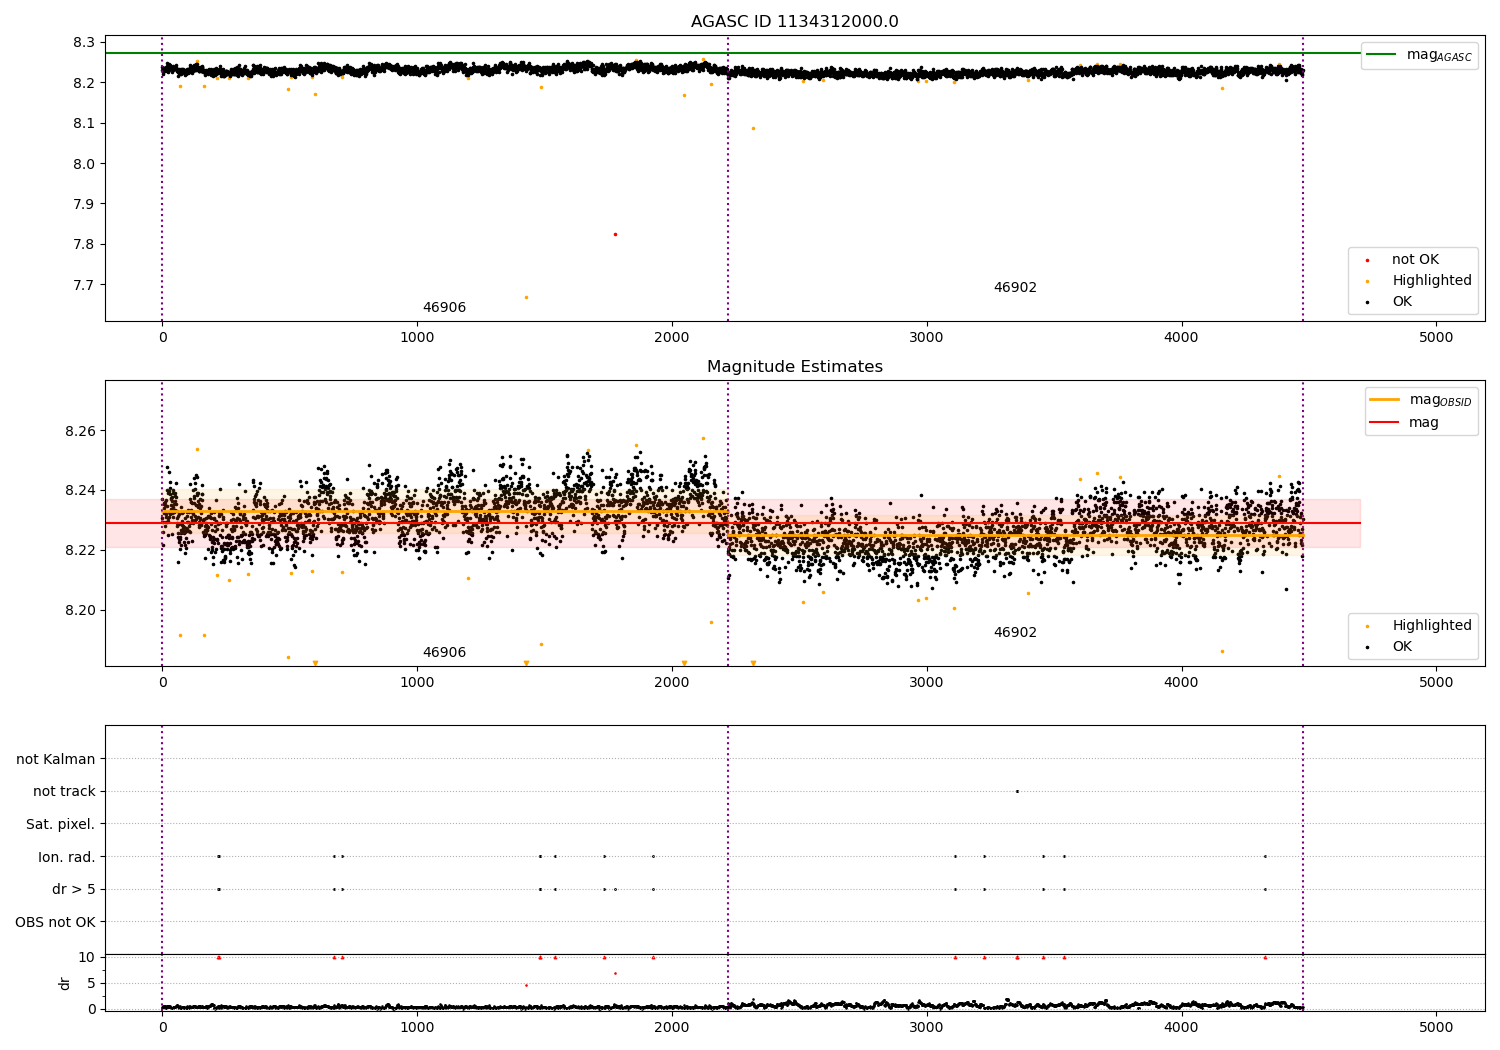
Task: Click the green line sample in the mag AGASC legend
Action: 1382,55
